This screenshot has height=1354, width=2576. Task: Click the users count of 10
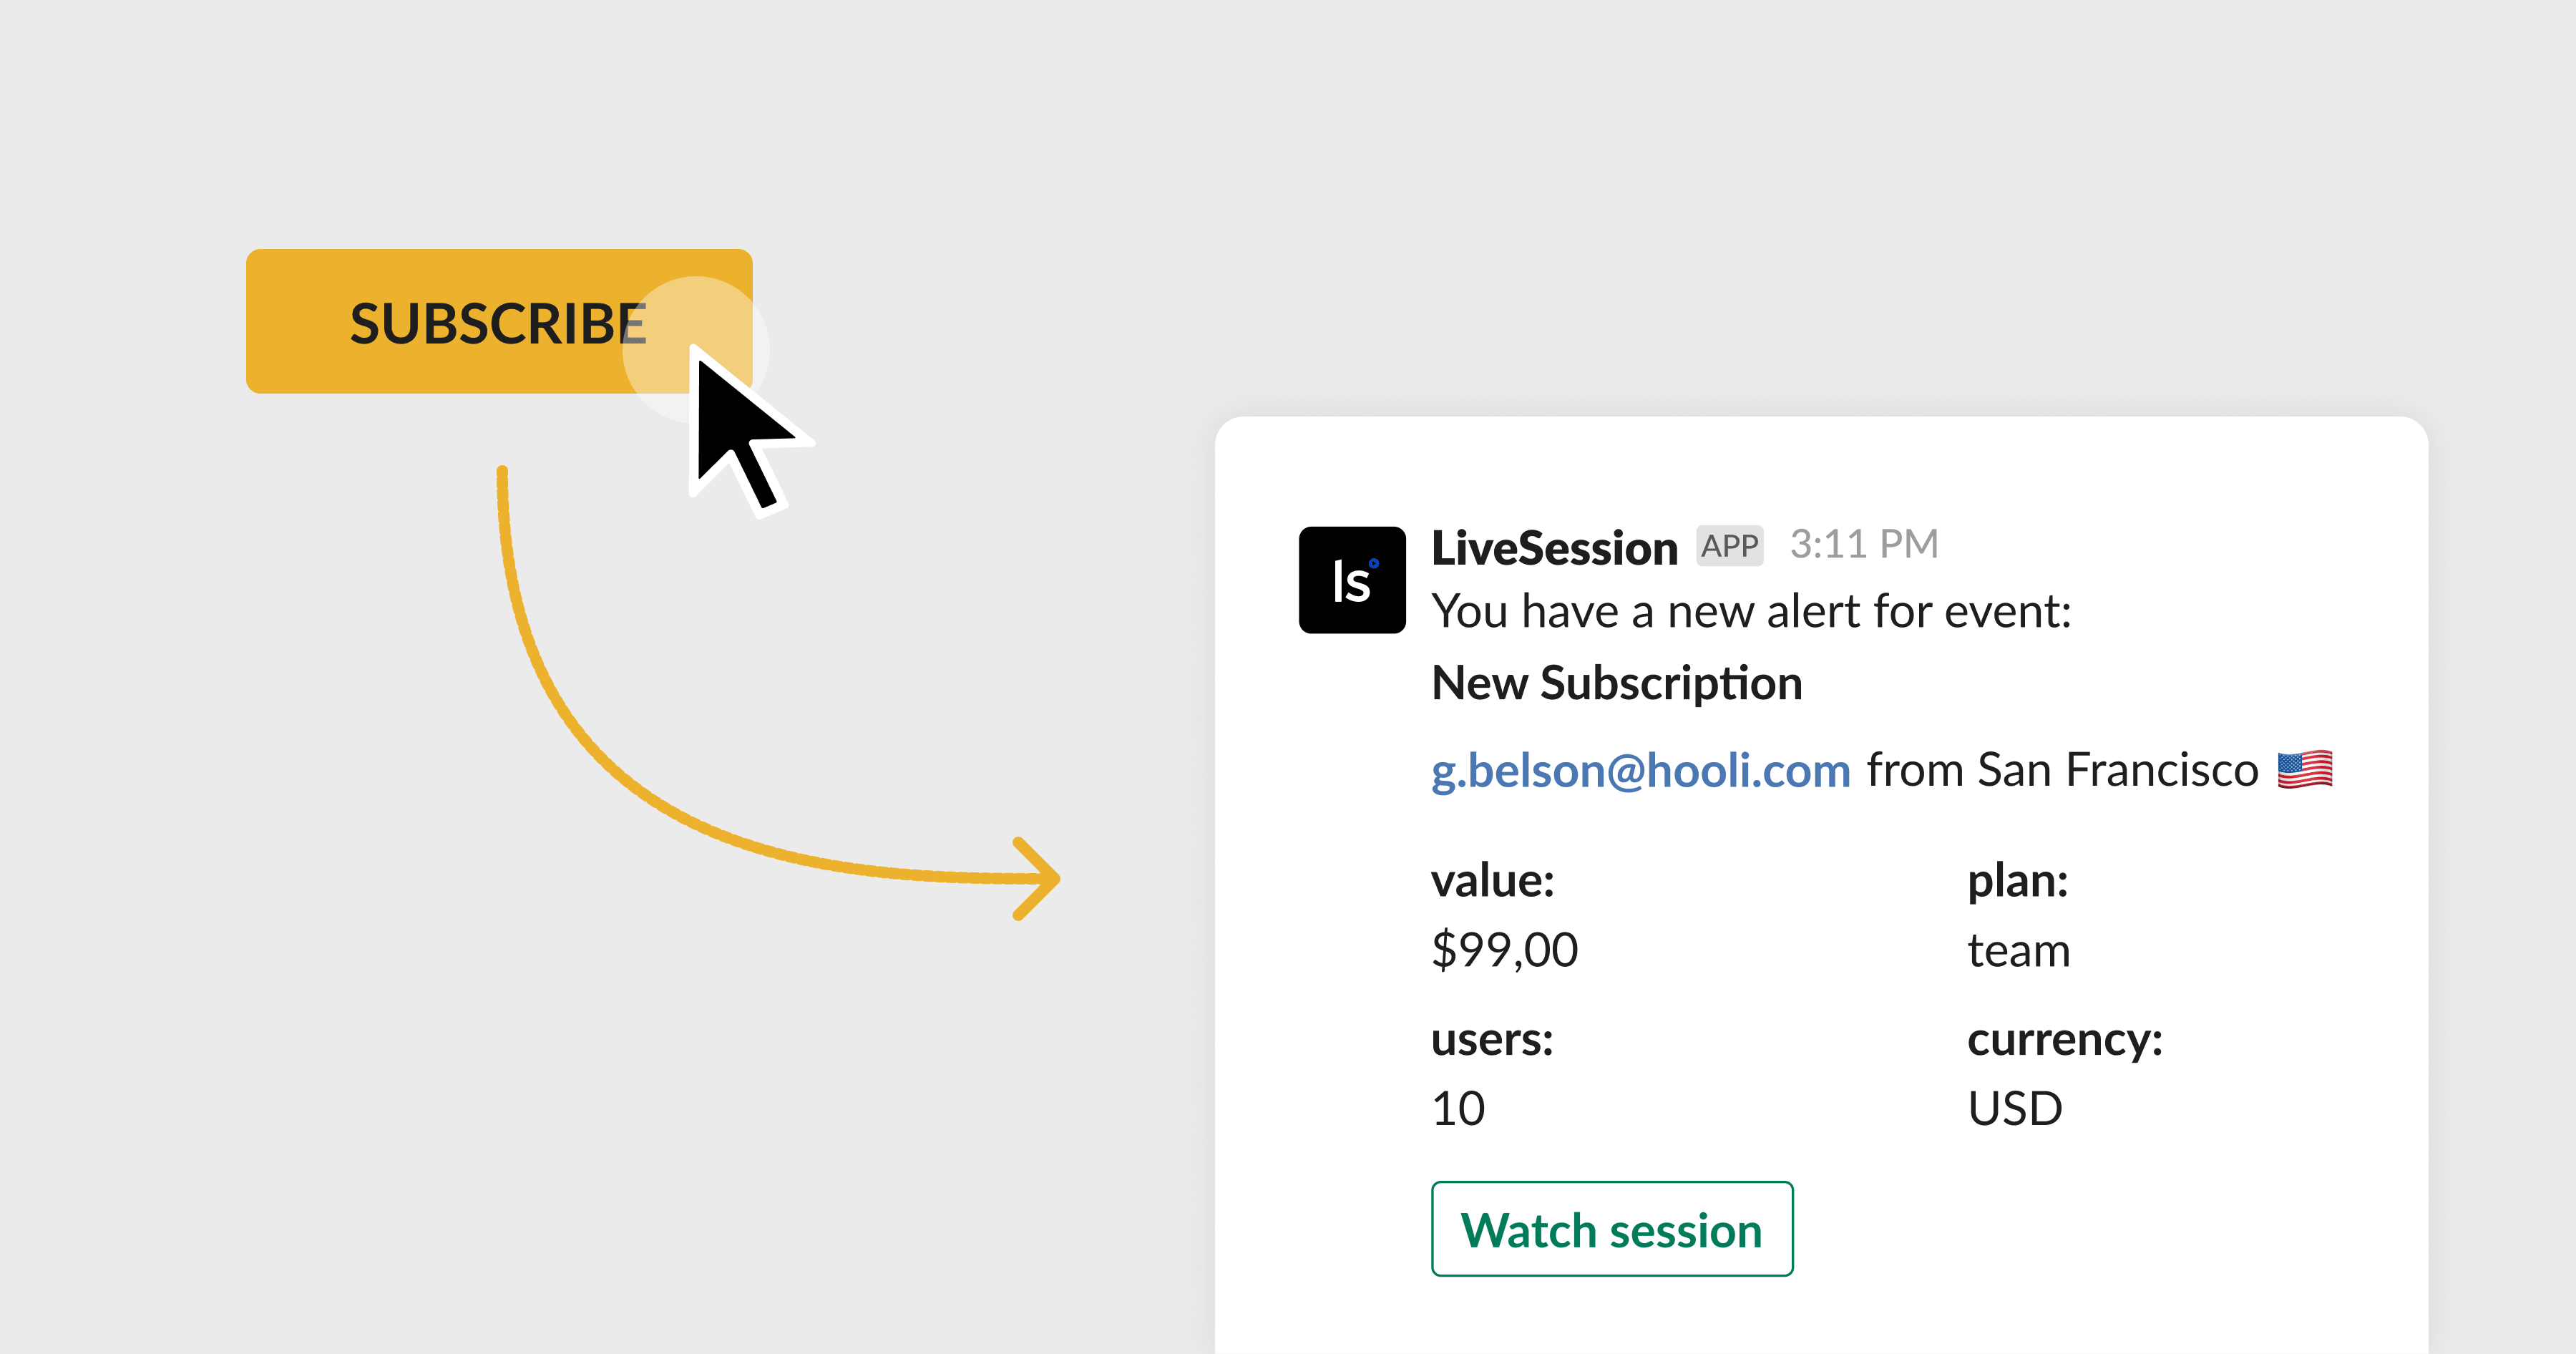coord(1458,1108)
